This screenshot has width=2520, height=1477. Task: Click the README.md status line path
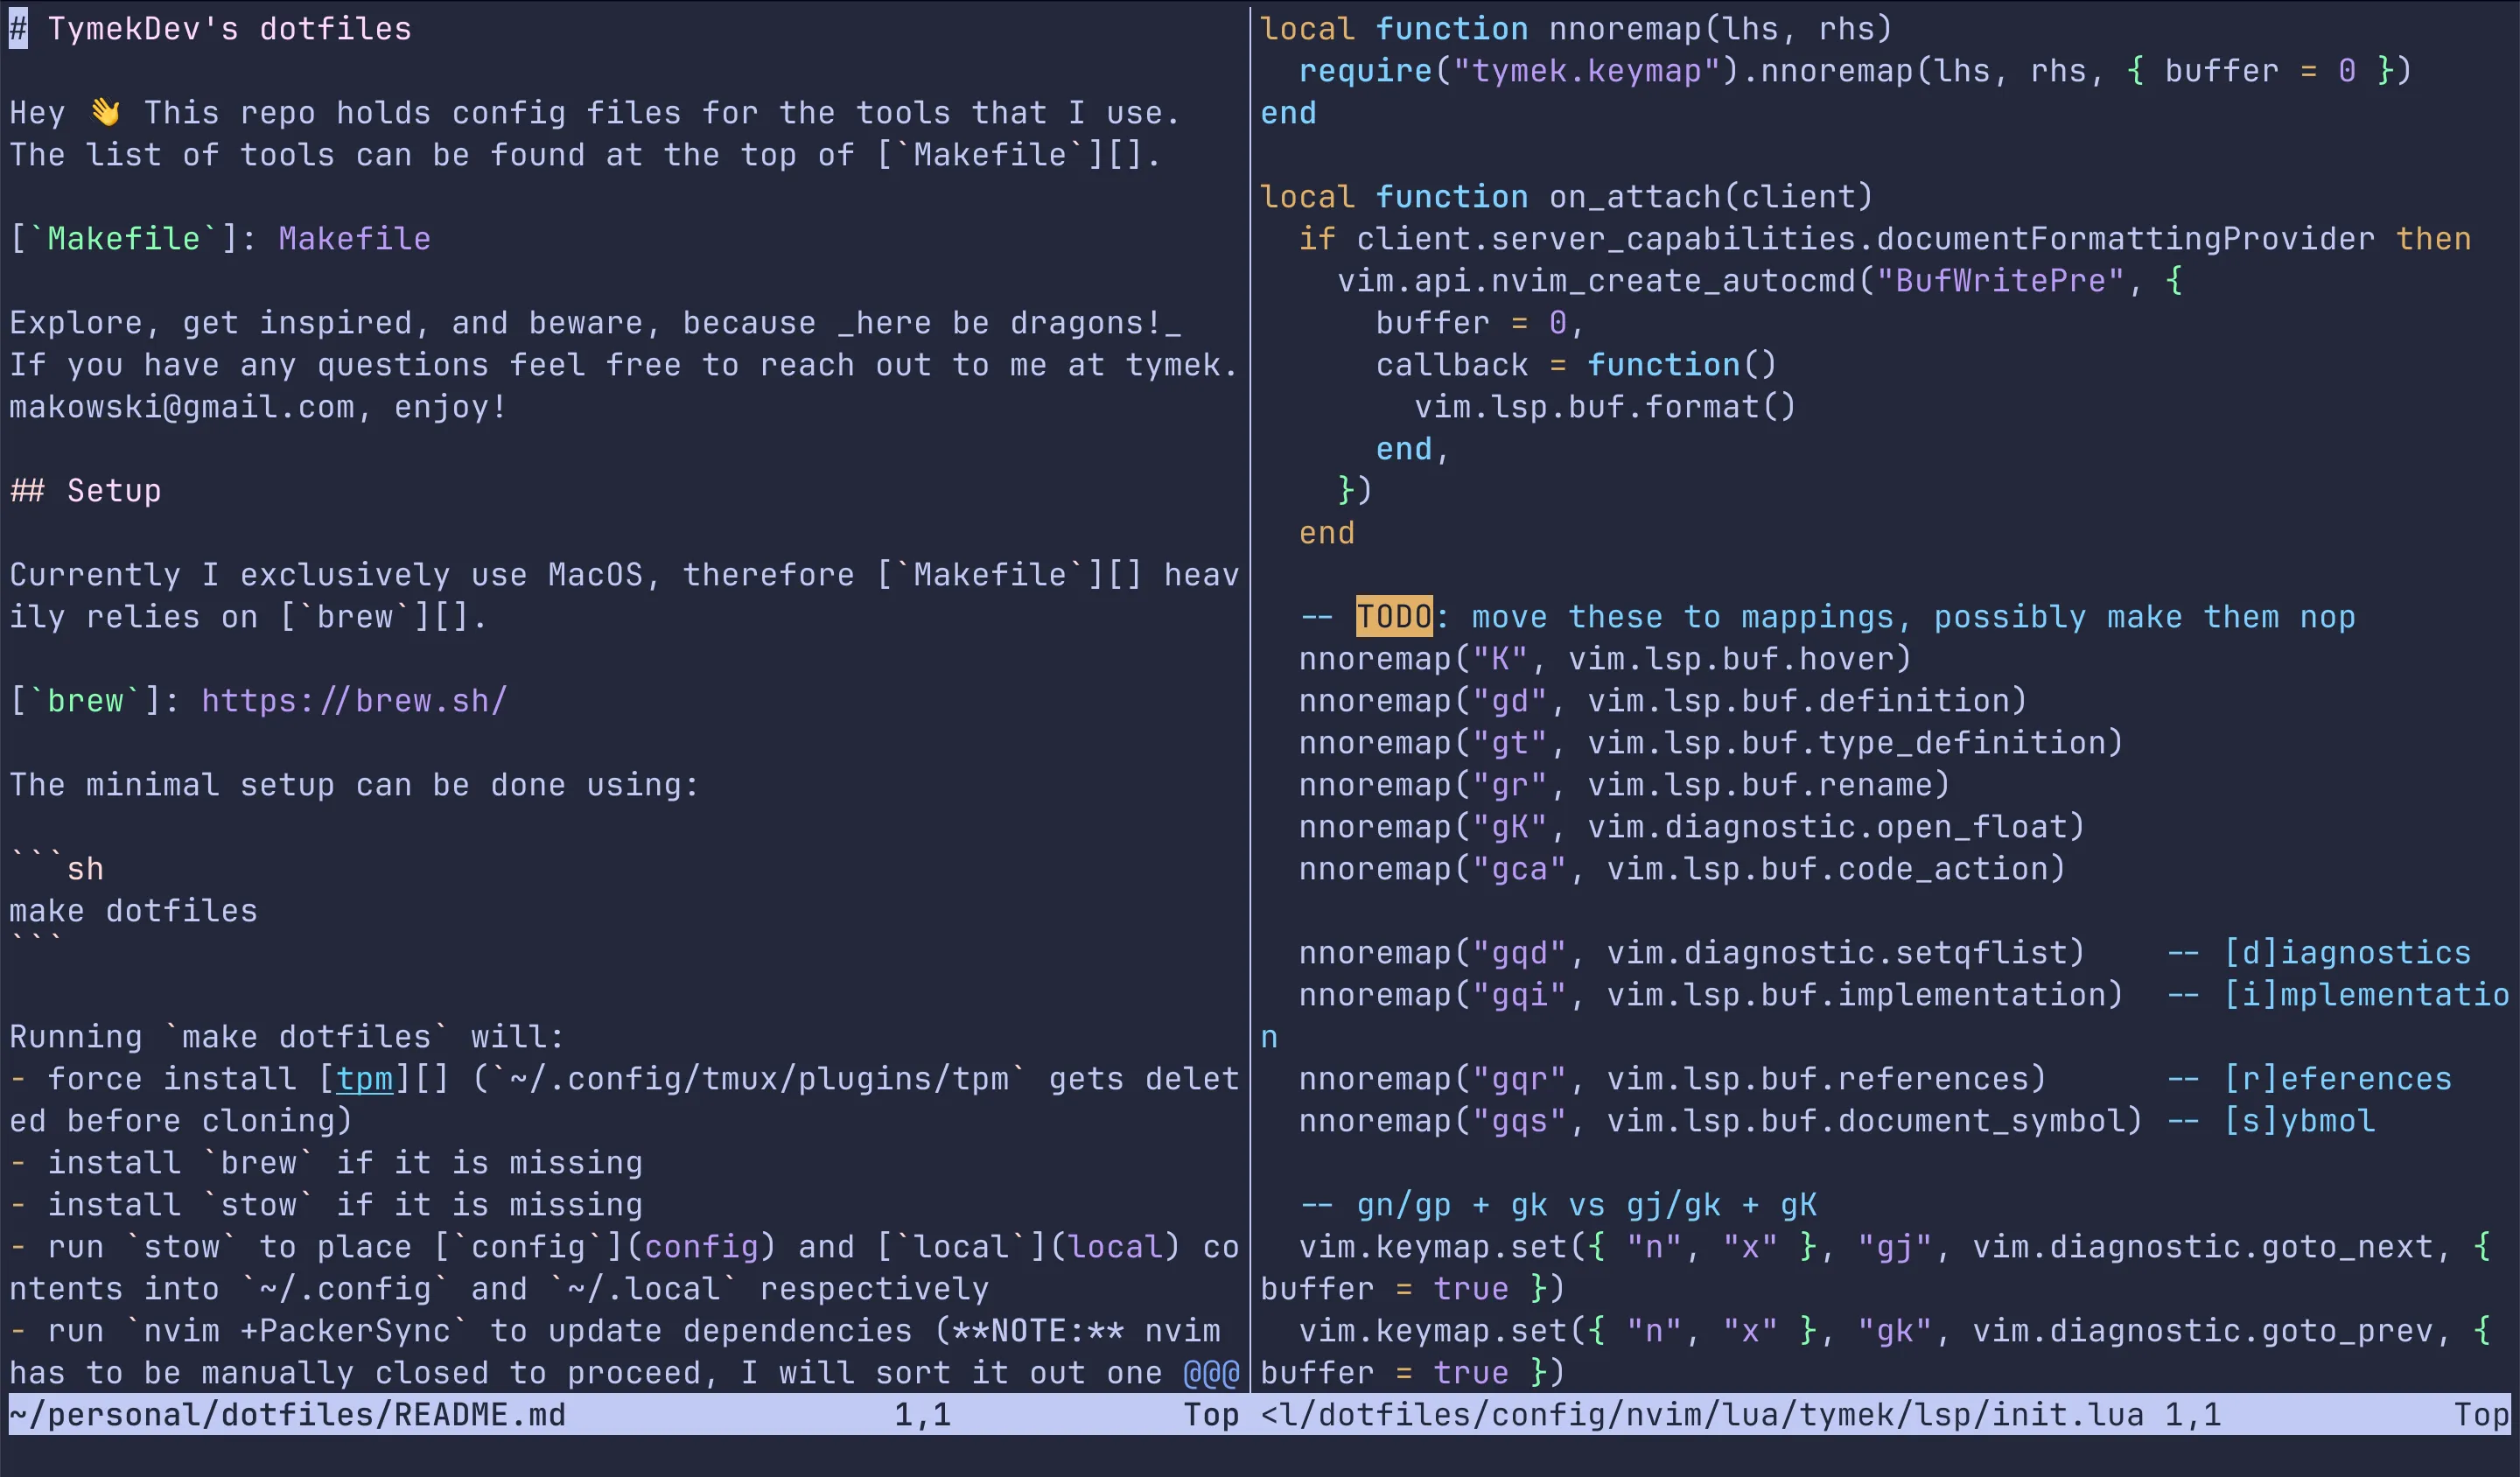pyautogui.click(x=287, y=1414)
